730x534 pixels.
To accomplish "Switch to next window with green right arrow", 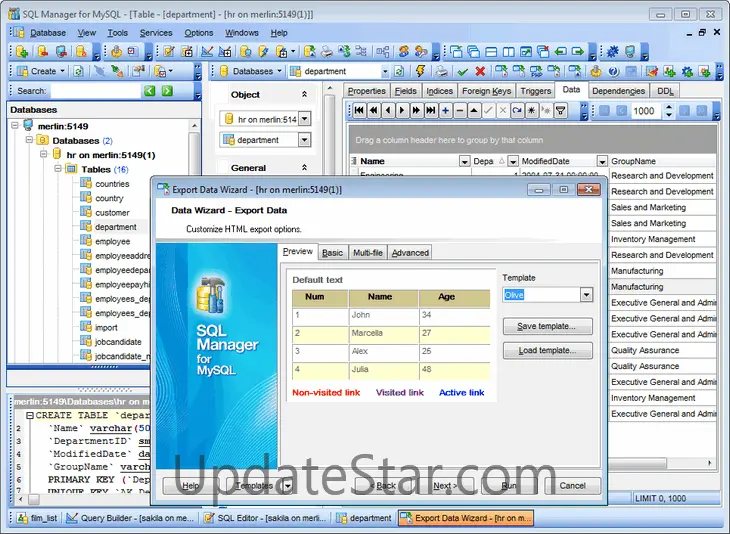I will pos(578,51).
